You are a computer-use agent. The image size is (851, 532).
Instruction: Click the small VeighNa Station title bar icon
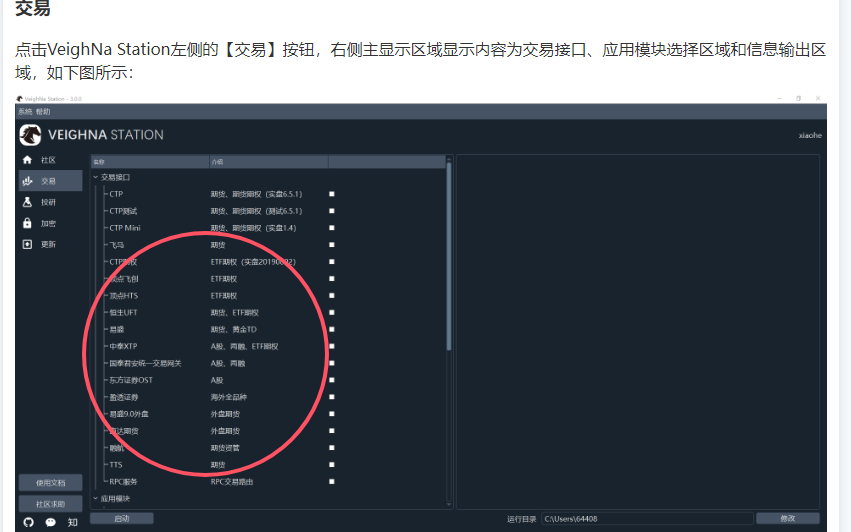pyautogui.click(x=20, y=99)
